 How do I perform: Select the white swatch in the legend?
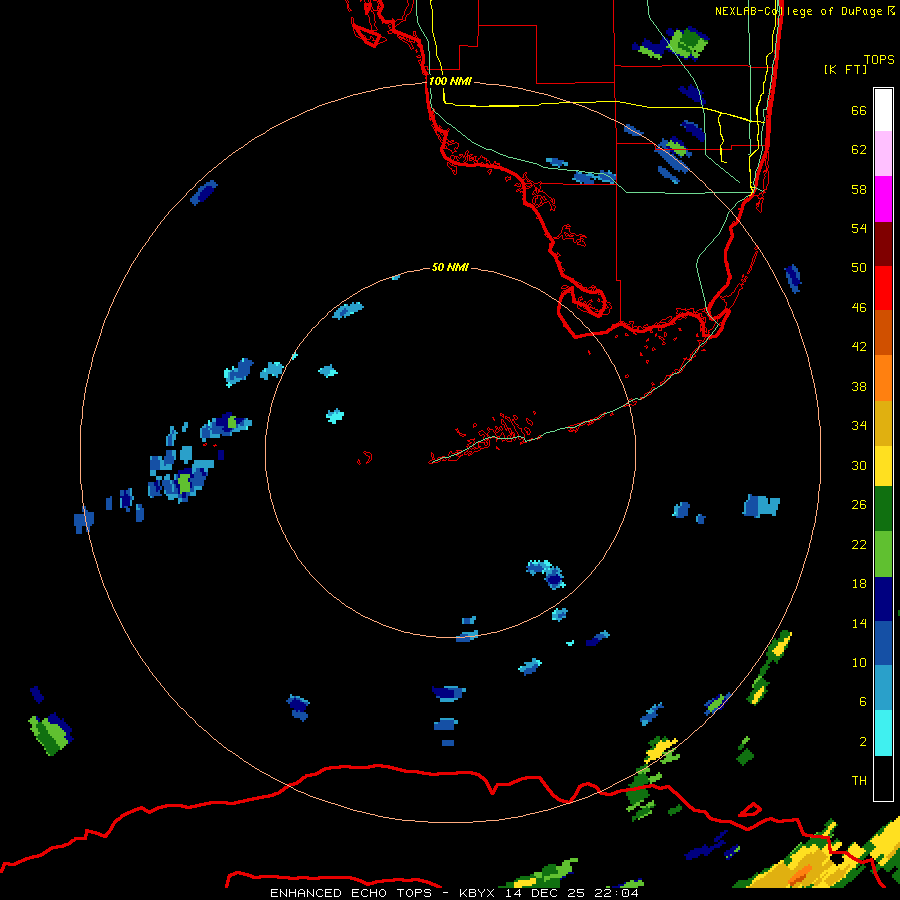[883, 110]
